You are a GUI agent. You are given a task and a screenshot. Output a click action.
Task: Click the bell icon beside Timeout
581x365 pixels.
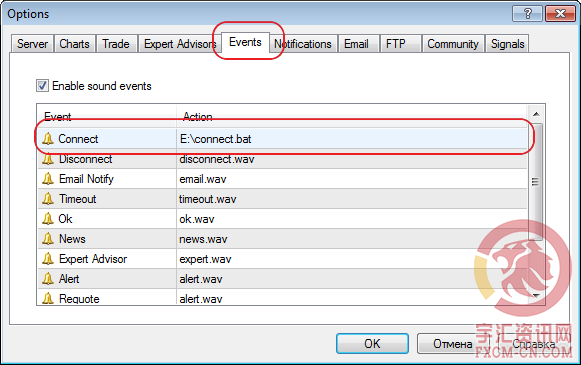tap(48, 199)
